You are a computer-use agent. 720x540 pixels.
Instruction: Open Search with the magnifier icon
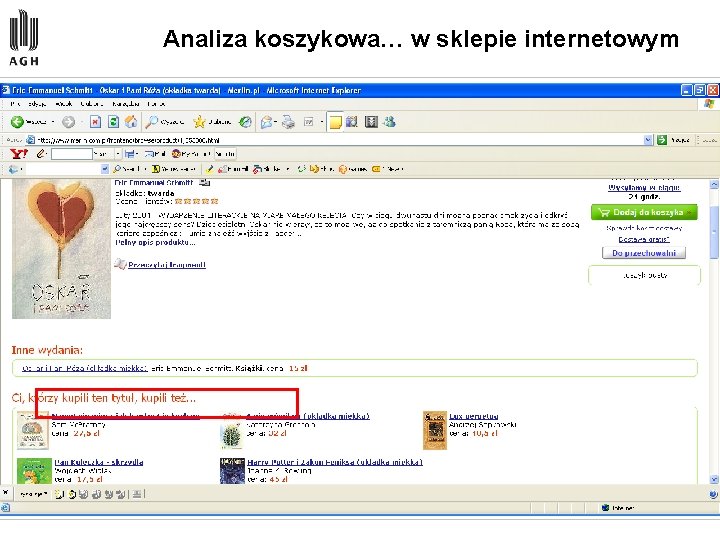click(x=152, y=122)
